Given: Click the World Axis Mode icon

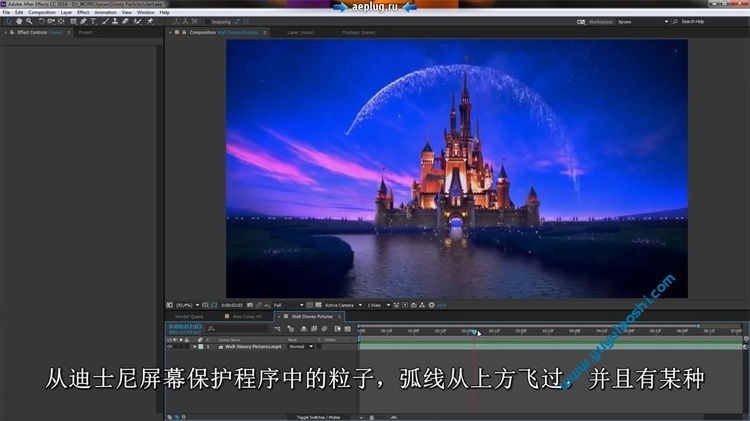Looking at the screenshot, I should click(x=185, y=22).
